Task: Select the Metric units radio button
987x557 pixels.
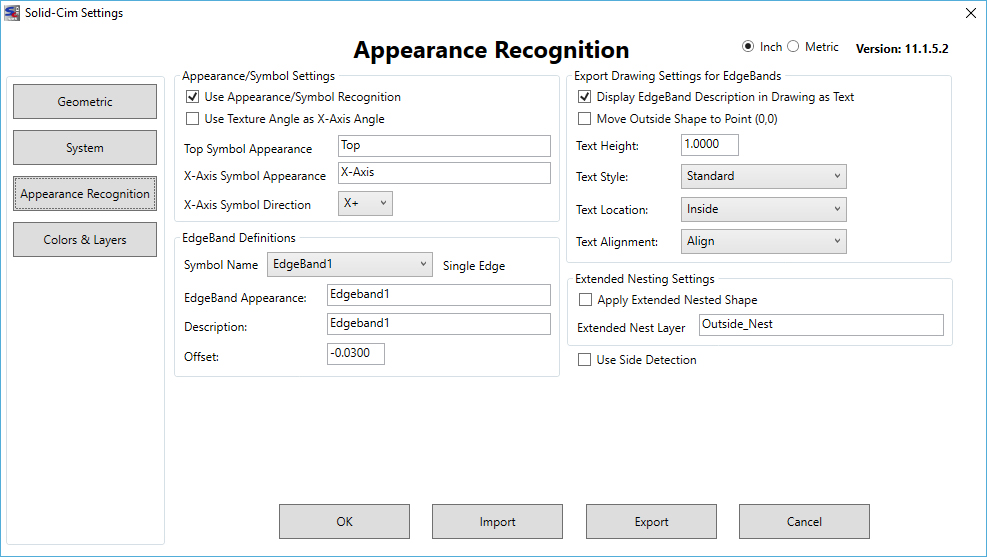Action: 794,47
